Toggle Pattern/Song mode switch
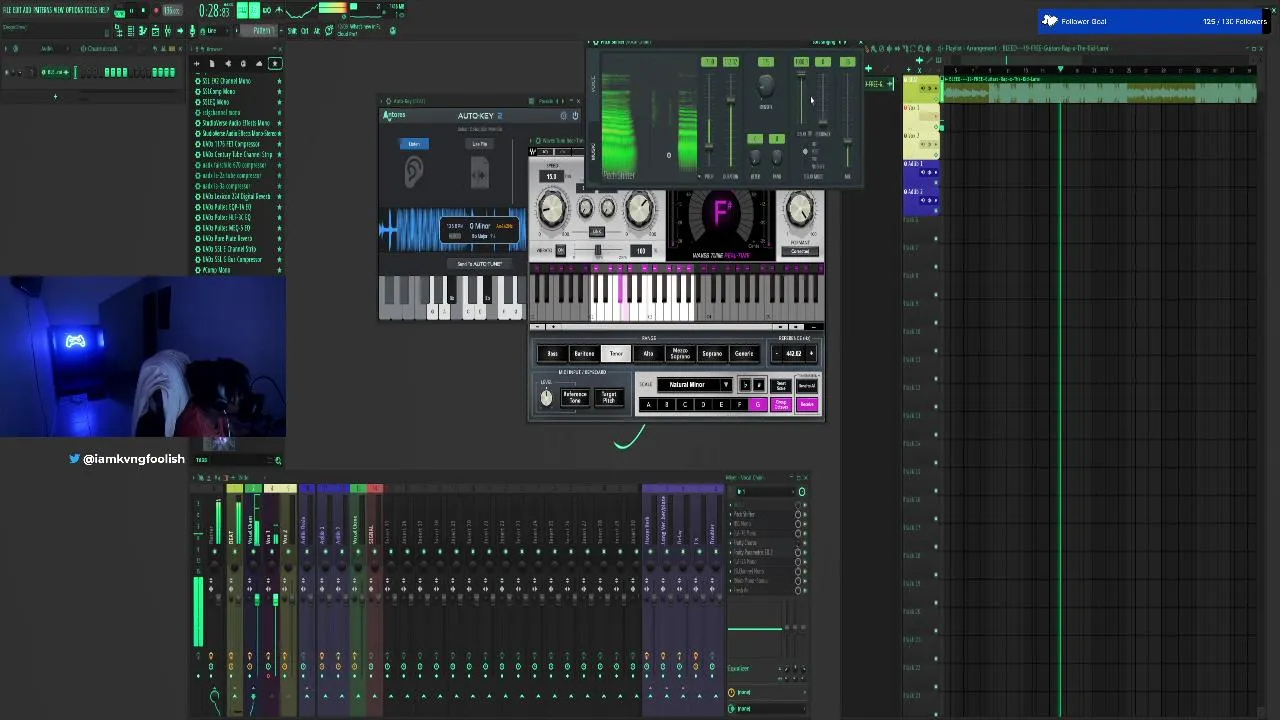The width and height of the screenshot is (1280, 720). pyautogui.click(x=119, y=10)
